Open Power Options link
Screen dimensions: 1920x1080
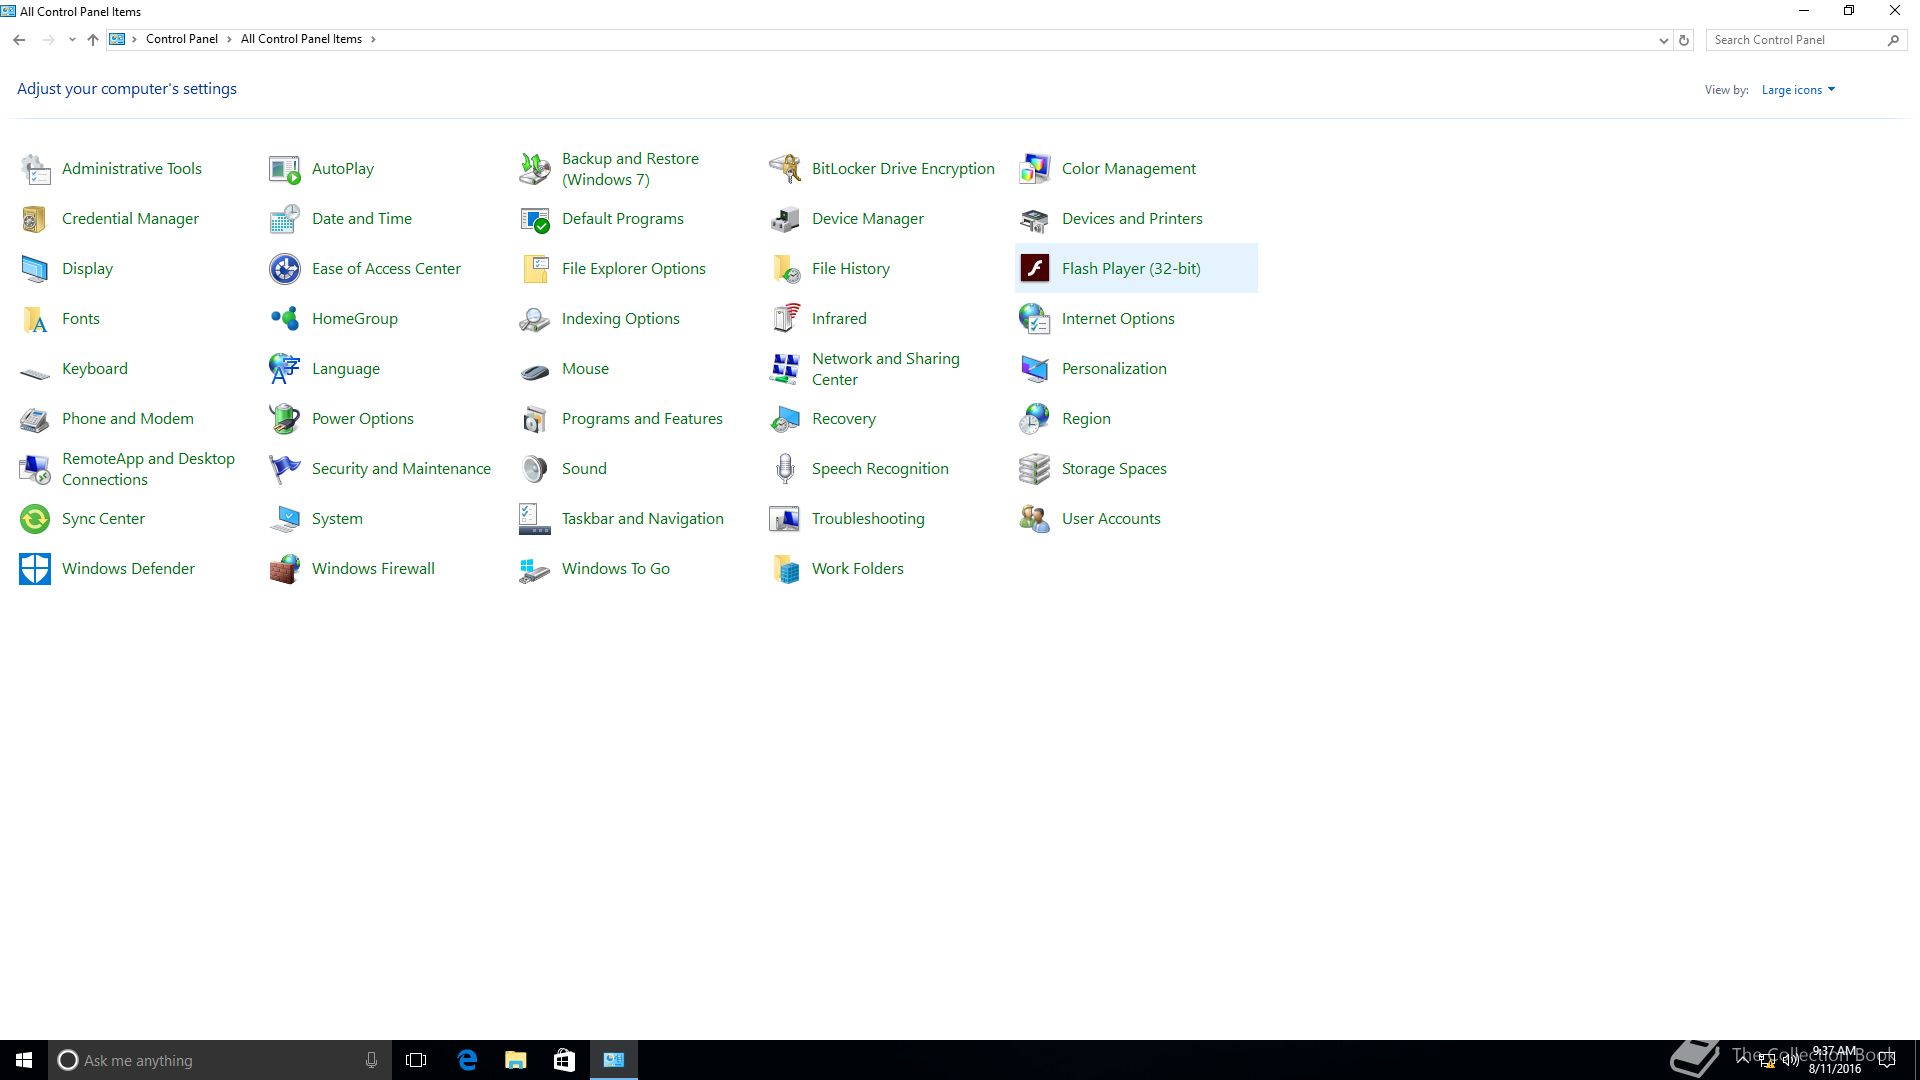coord(363,419)
